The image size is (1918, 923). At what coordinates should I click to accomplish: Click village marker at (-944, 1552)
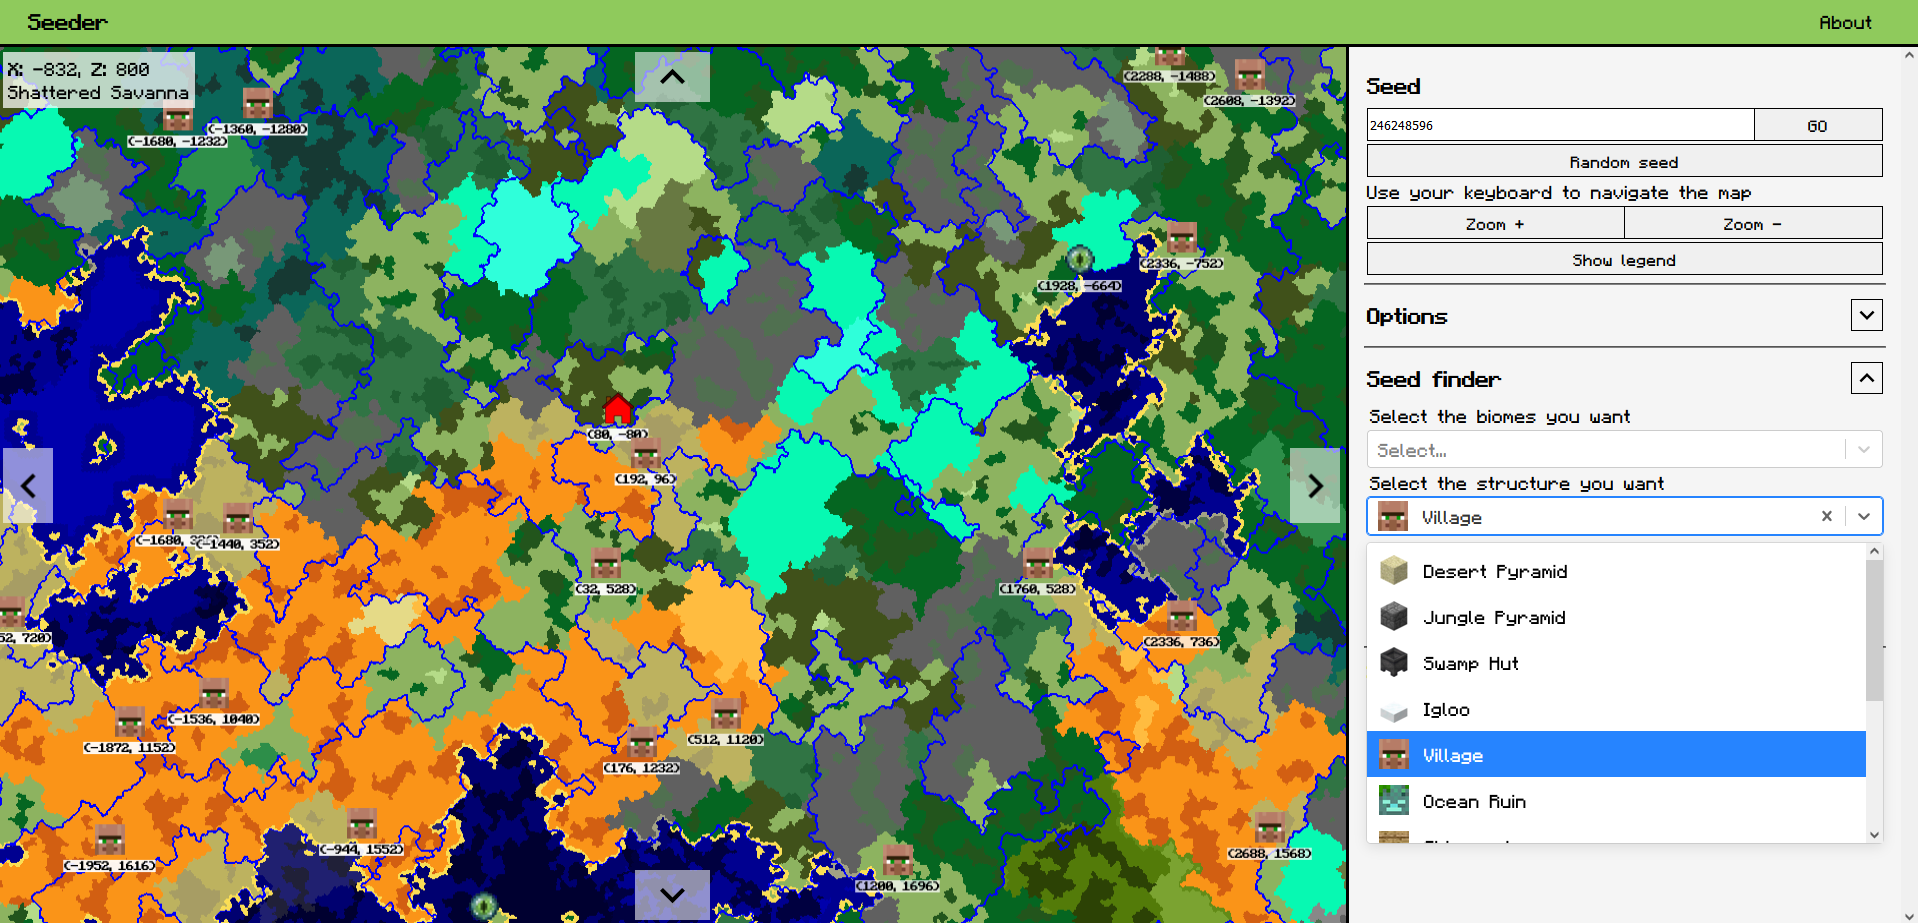(362, 824)
